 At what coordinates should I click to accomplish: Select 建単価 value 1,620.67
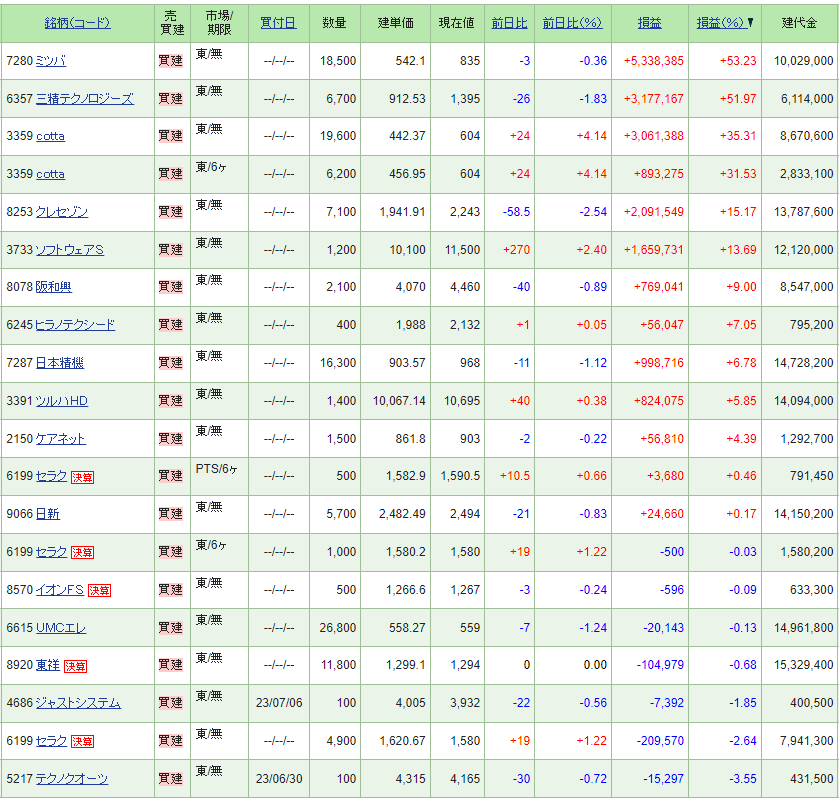402,741
